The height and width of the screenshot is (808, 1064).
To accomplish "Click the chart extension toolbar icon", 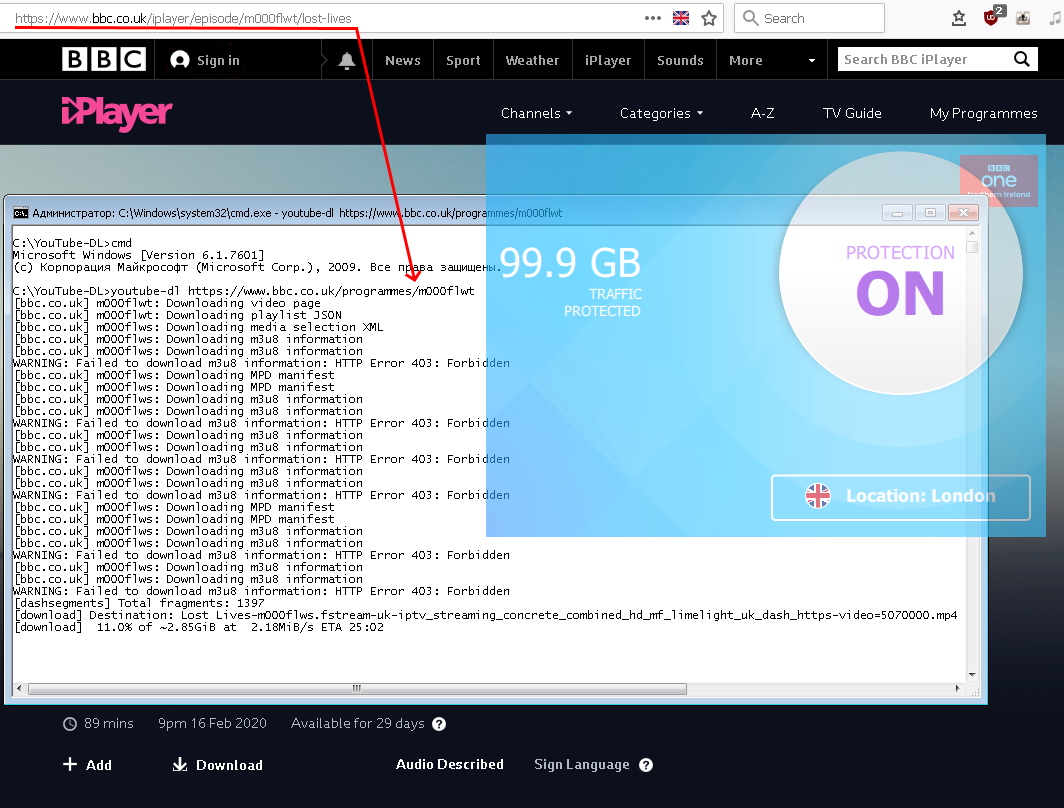I will (x=1023, y=18).
